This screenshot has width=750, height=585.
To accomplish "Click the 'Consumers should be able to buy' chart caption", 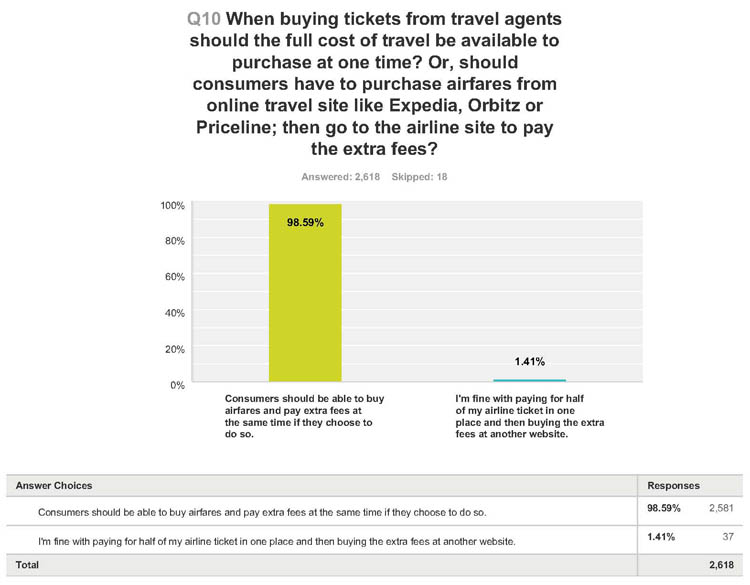I will pos(305,416).
